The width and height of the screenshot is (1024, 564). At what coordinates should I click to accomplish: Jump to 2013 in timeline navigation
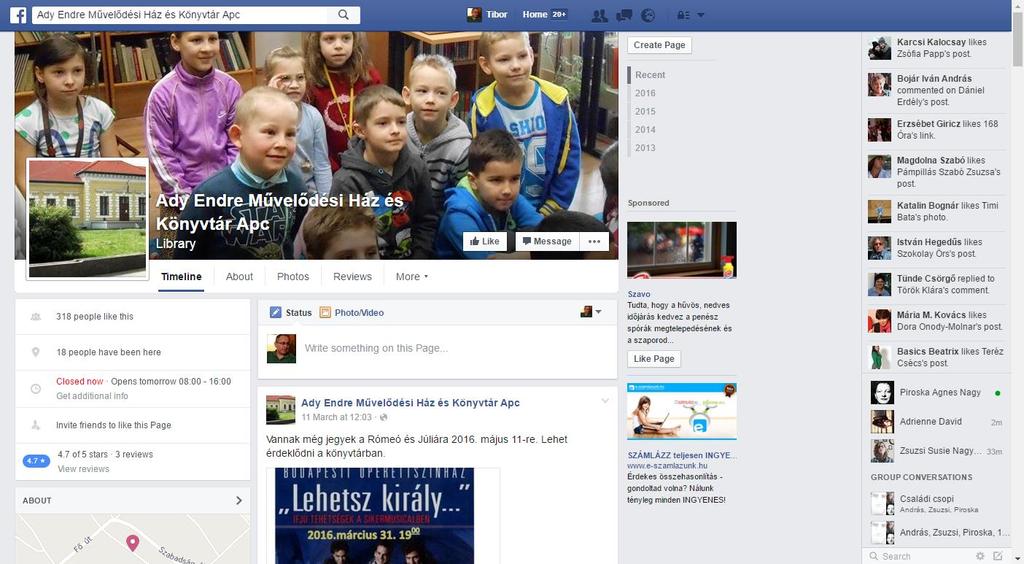pyautogui.click(x=645, y=148)
